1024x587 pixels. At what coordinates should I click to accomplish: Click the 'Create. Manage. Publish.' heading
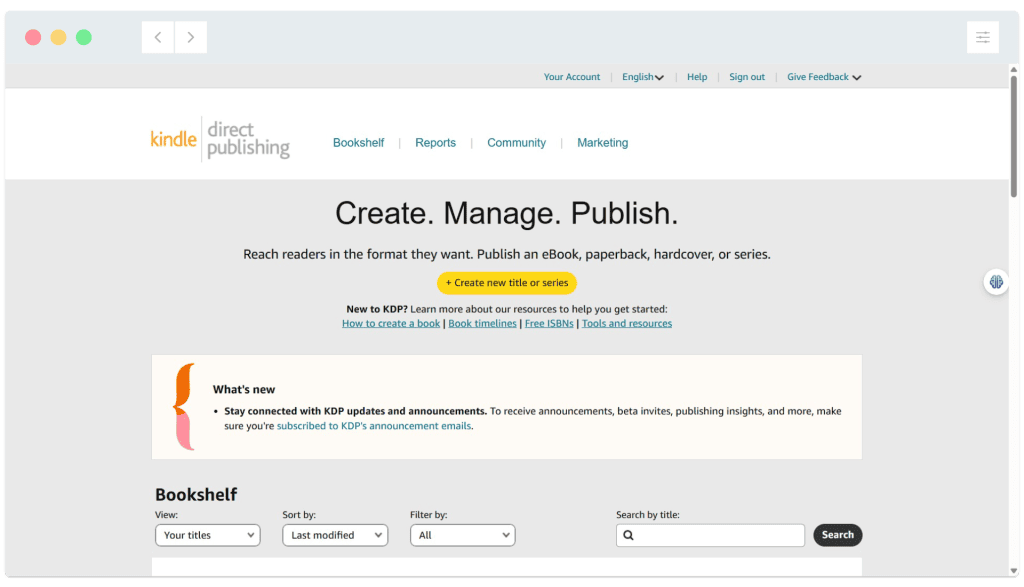[507, 213]
